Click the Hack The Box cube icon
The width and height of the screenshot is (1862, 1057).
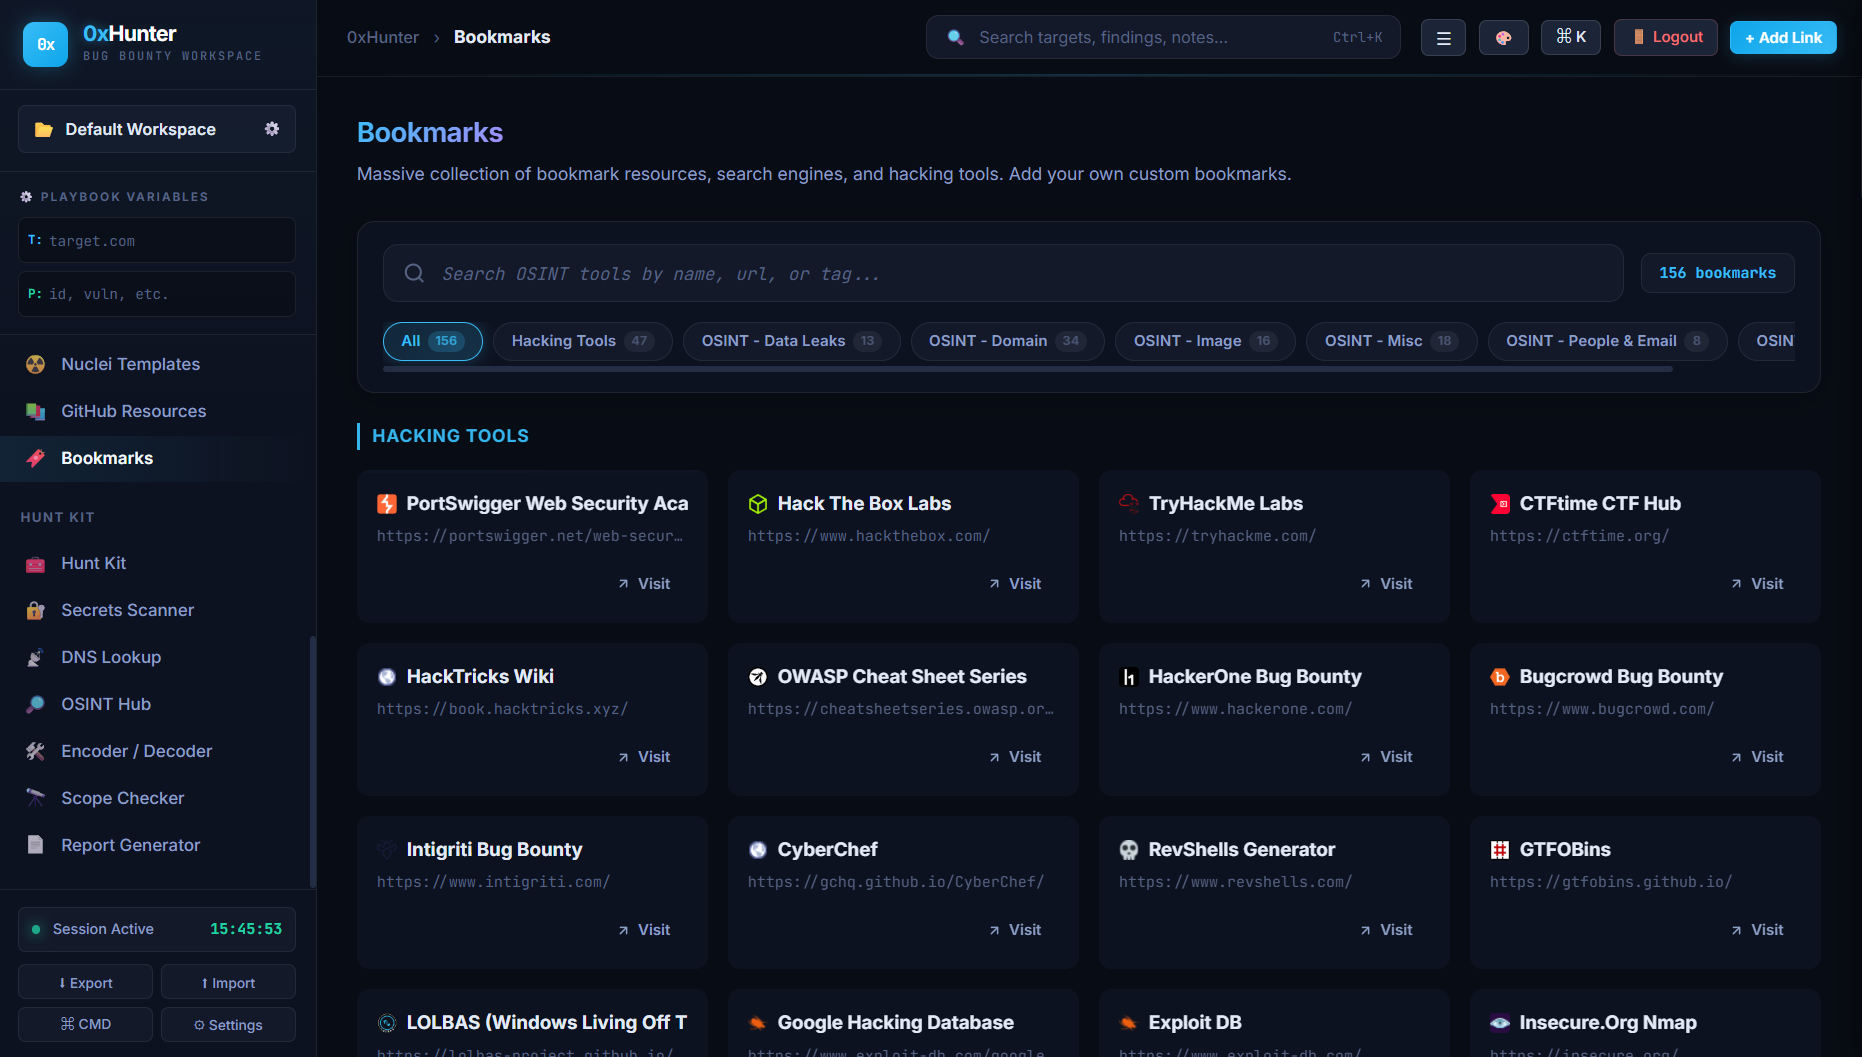tap(758, 504)
